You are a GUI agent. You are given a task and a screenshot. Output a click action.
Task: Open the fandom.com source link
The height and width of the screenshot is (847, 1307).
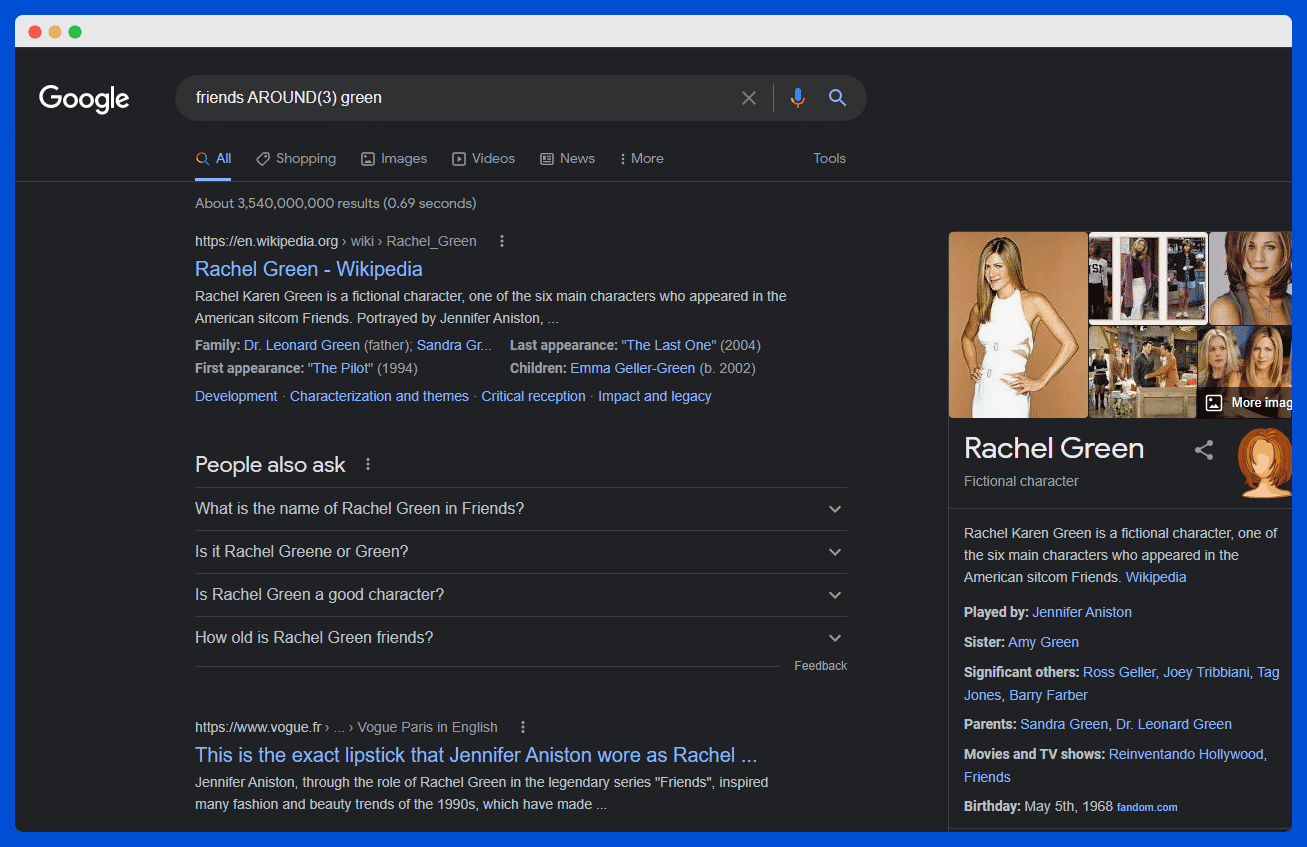(1147, 807)
